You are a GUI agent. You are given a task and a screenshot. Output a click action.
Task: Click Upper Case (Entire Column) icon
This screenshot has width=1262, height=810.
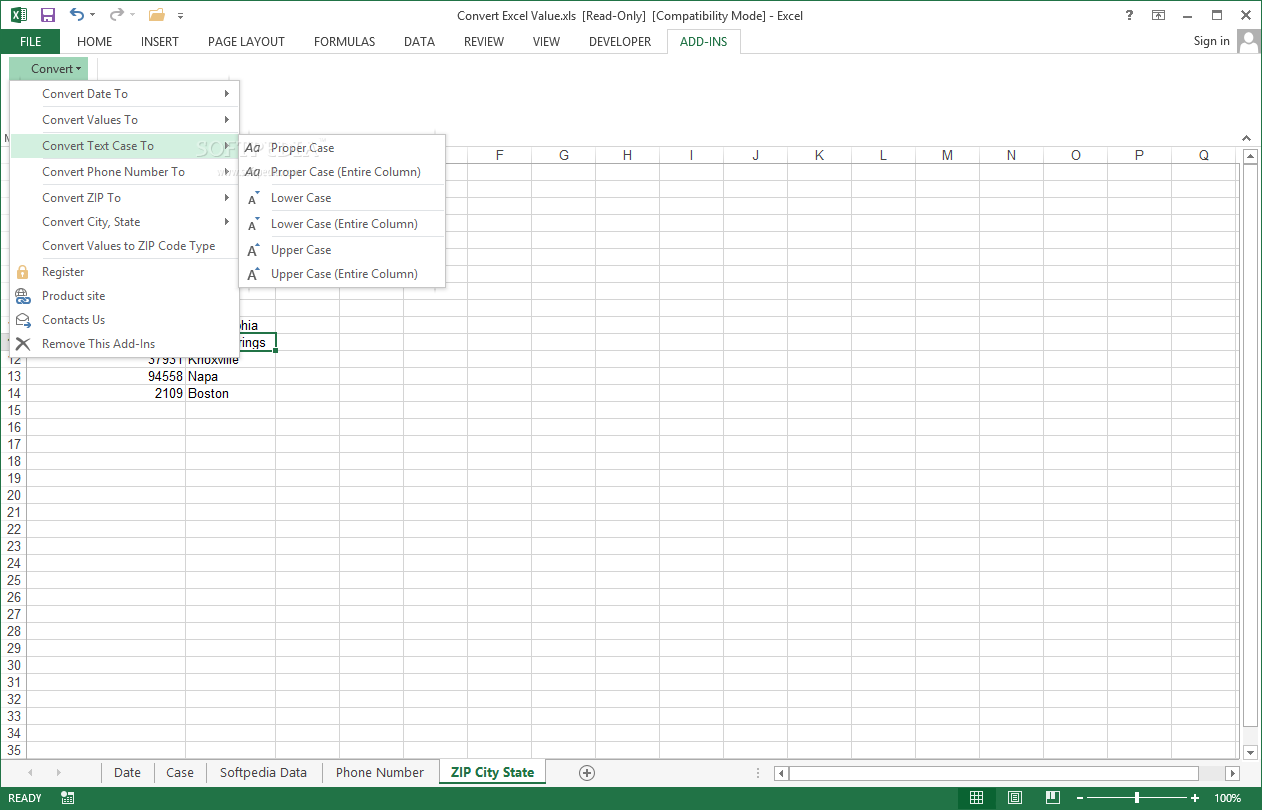pos(254,274)
